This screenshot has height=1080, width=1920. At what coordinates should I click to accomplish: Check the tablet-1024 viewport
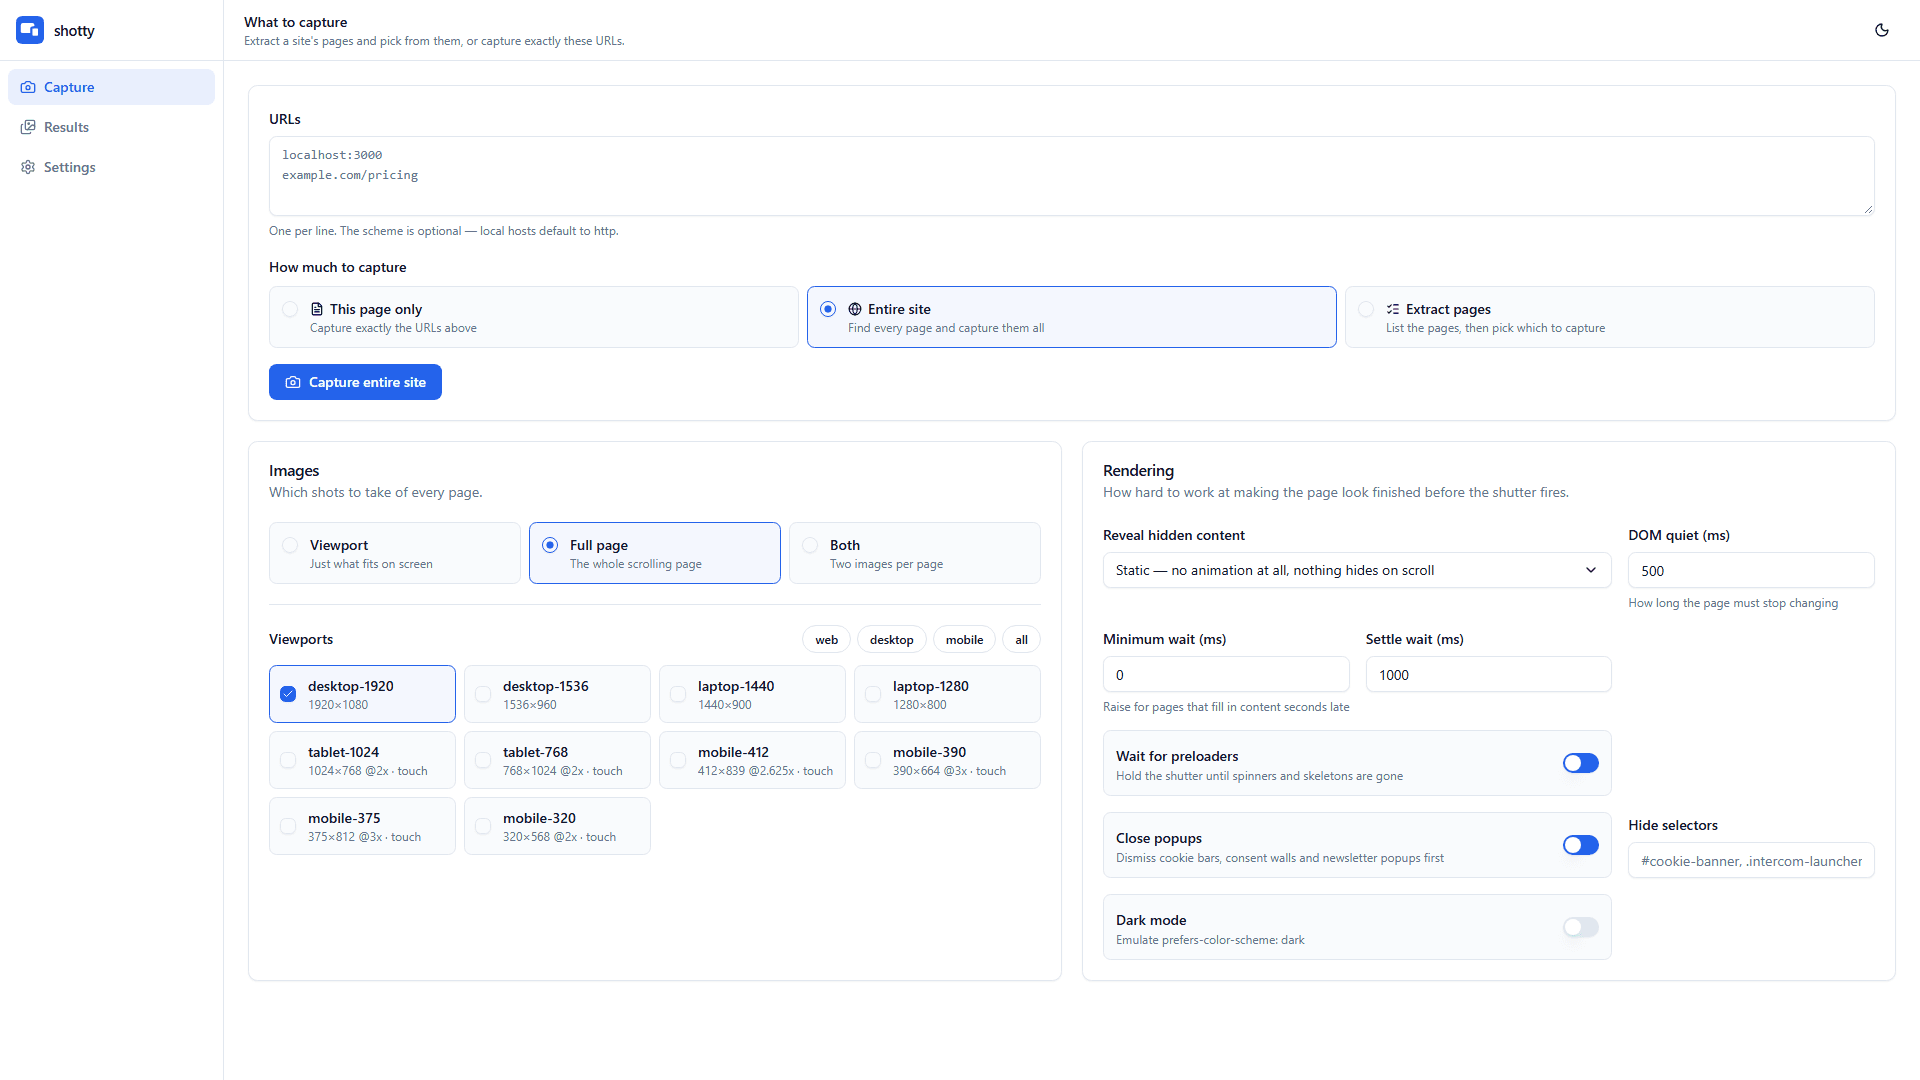point(288,760)
